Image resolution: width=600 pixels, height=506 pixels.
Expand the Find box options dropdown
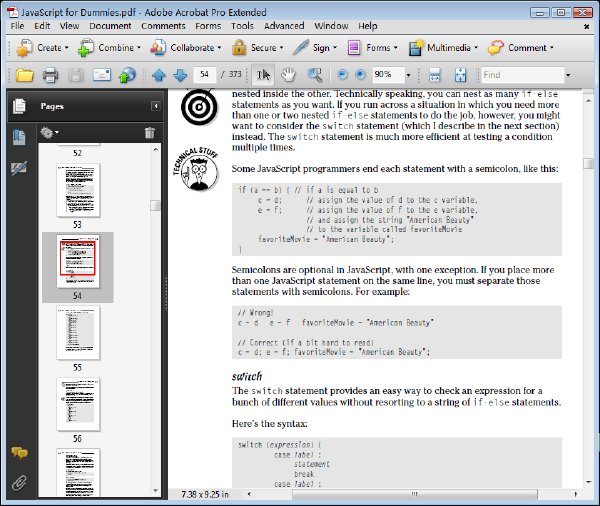[x=568, y=75]
